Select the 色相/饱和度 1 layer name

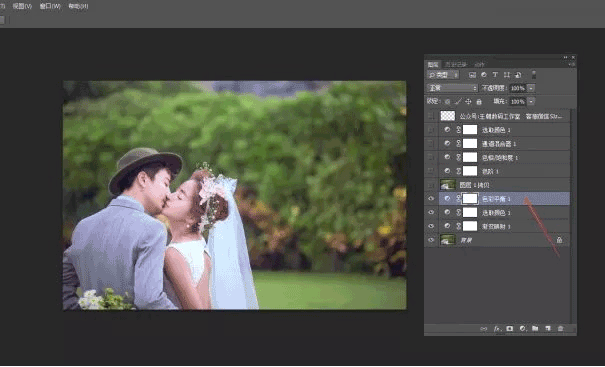[x=500, y=157]
